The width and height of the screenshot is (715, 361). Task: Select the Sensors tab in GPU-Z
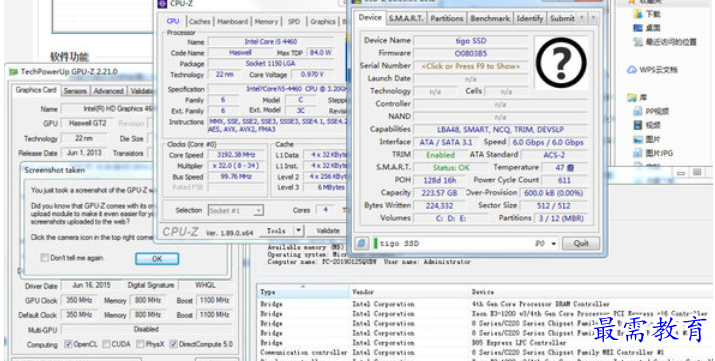(75, 91)
